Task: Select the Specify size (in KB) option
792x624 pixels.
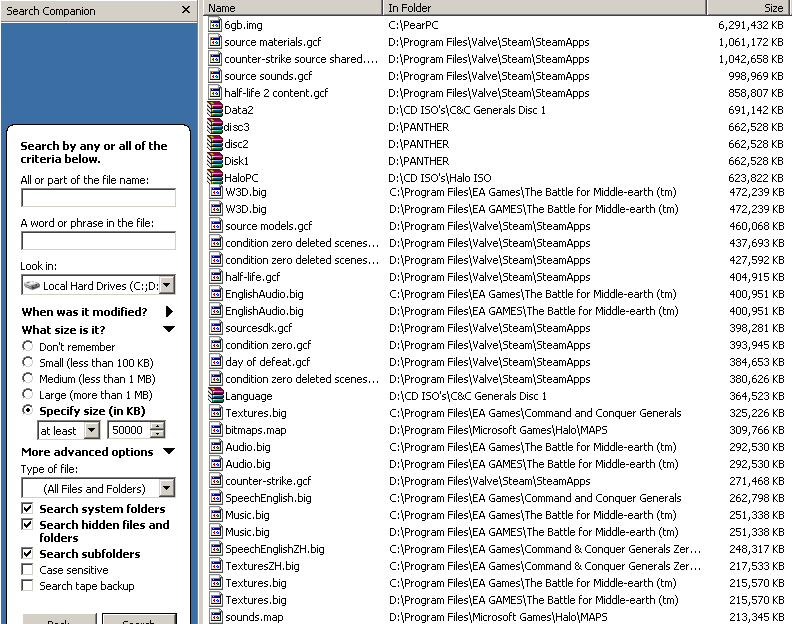Action: (28, 410)
